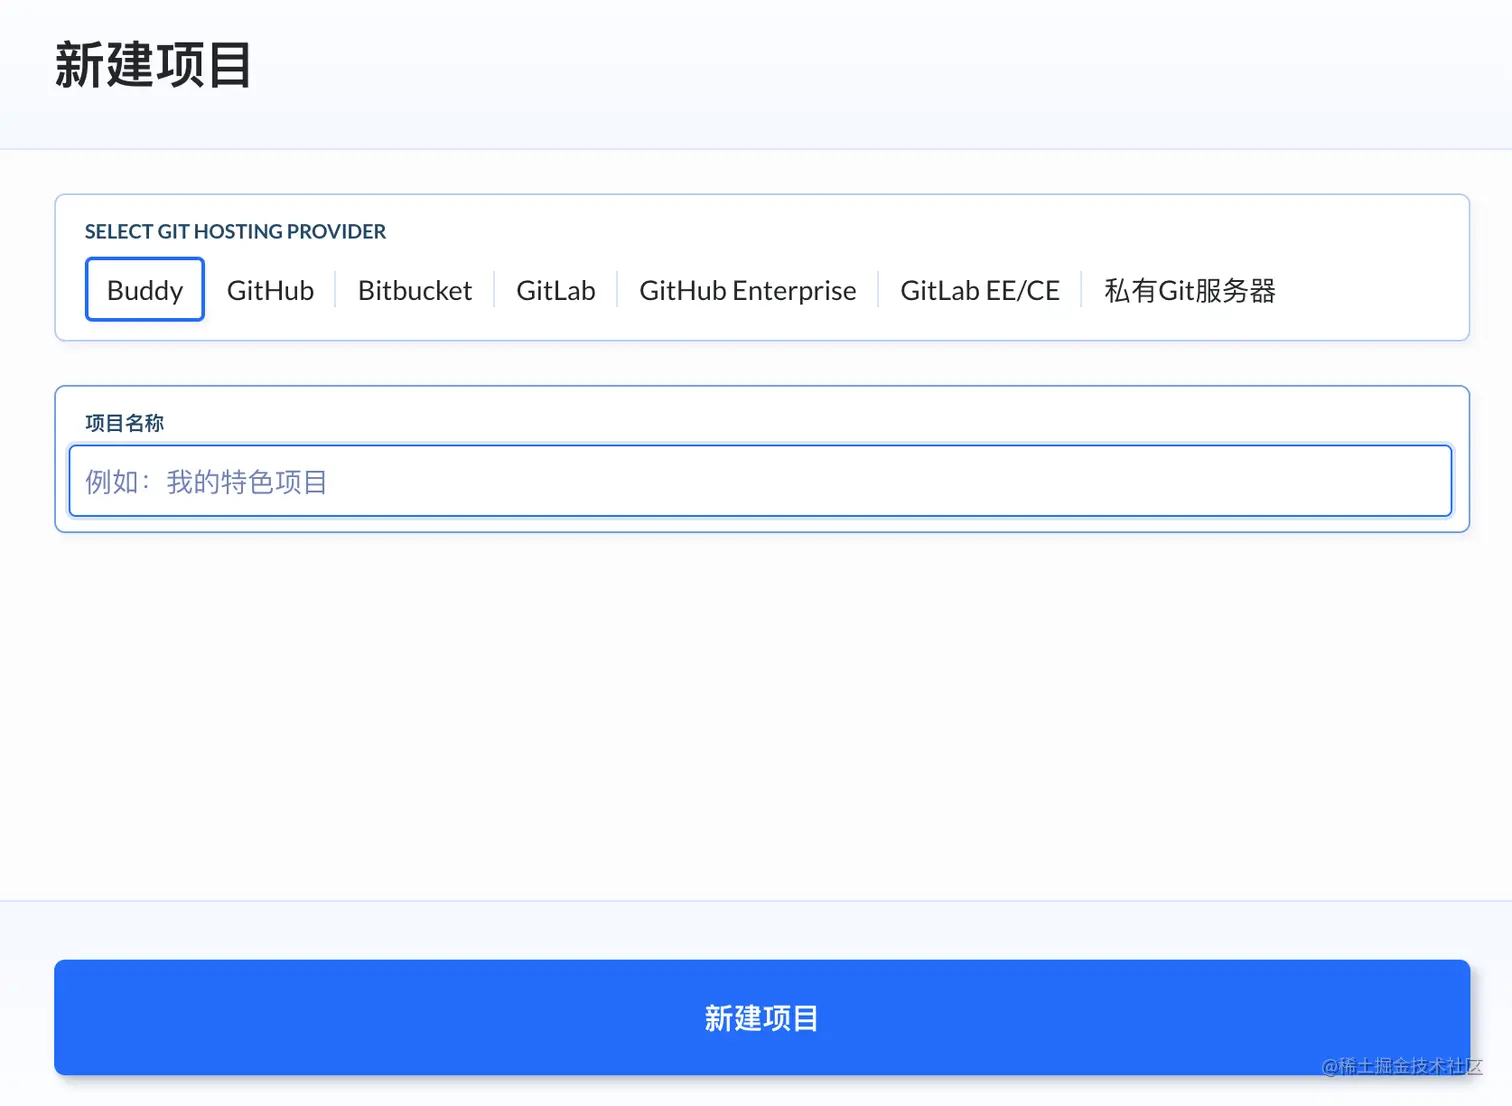Choose GitLab EE/CE provider
This screenshot has width=1512, height=1106.
tap(980, 290)
